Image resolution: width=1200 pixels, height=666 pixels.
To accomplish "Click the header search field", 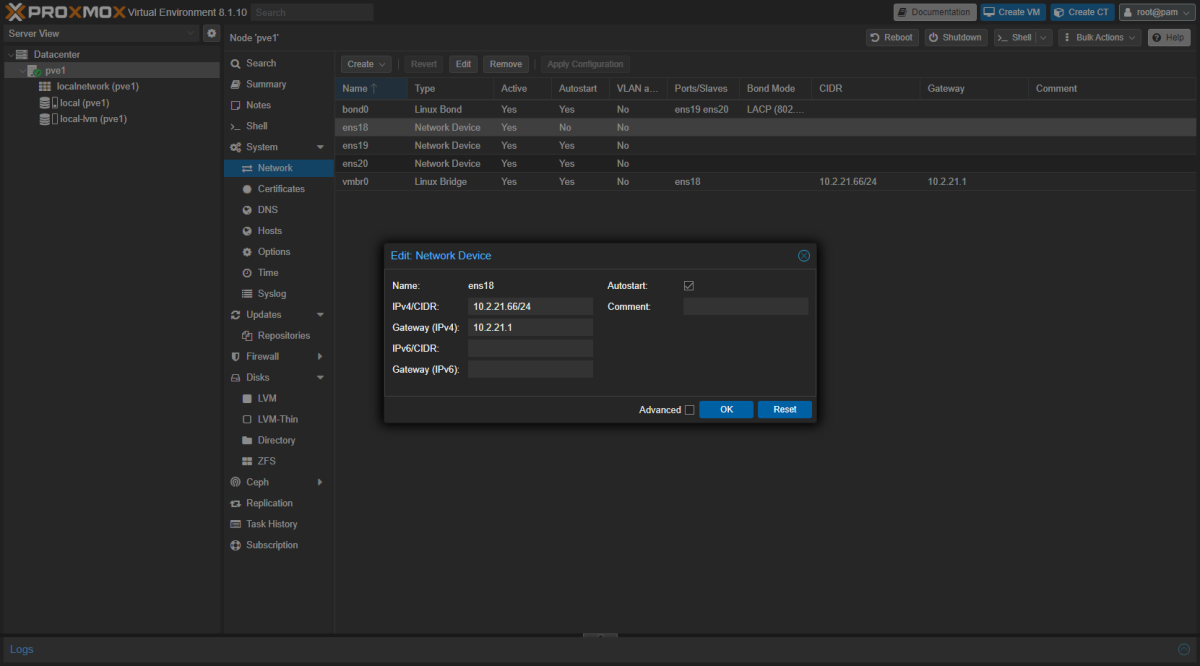I will pyautogui.click(x=312, y=12).
